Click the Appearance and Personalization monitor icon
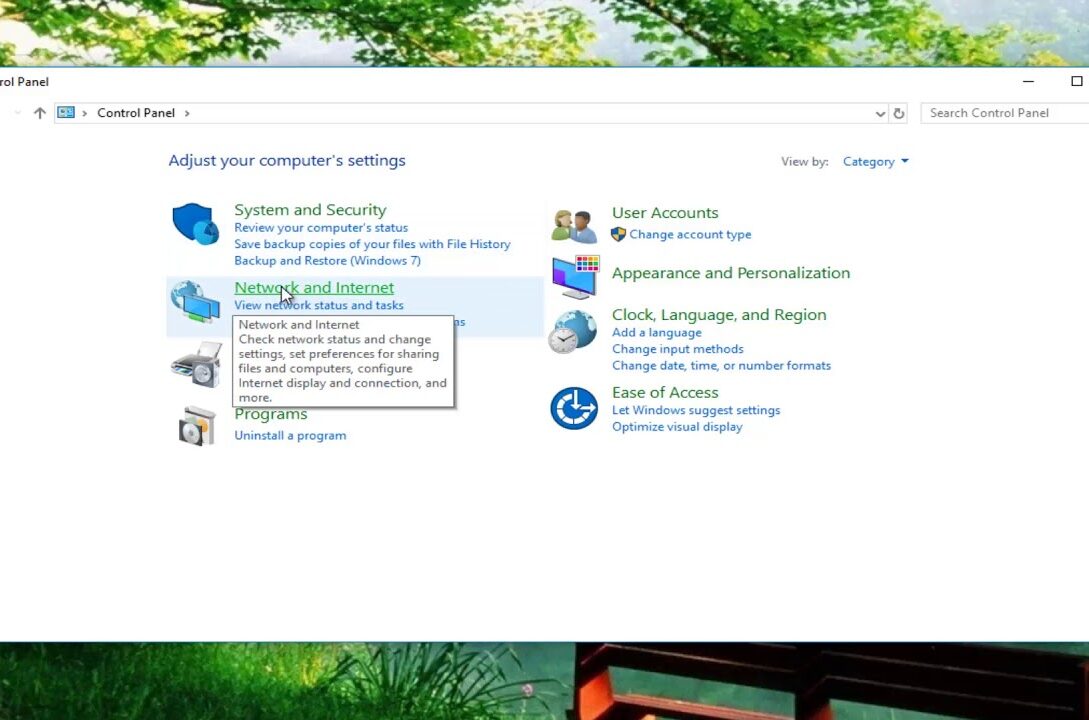1089x720 pixels. point(576,276)
